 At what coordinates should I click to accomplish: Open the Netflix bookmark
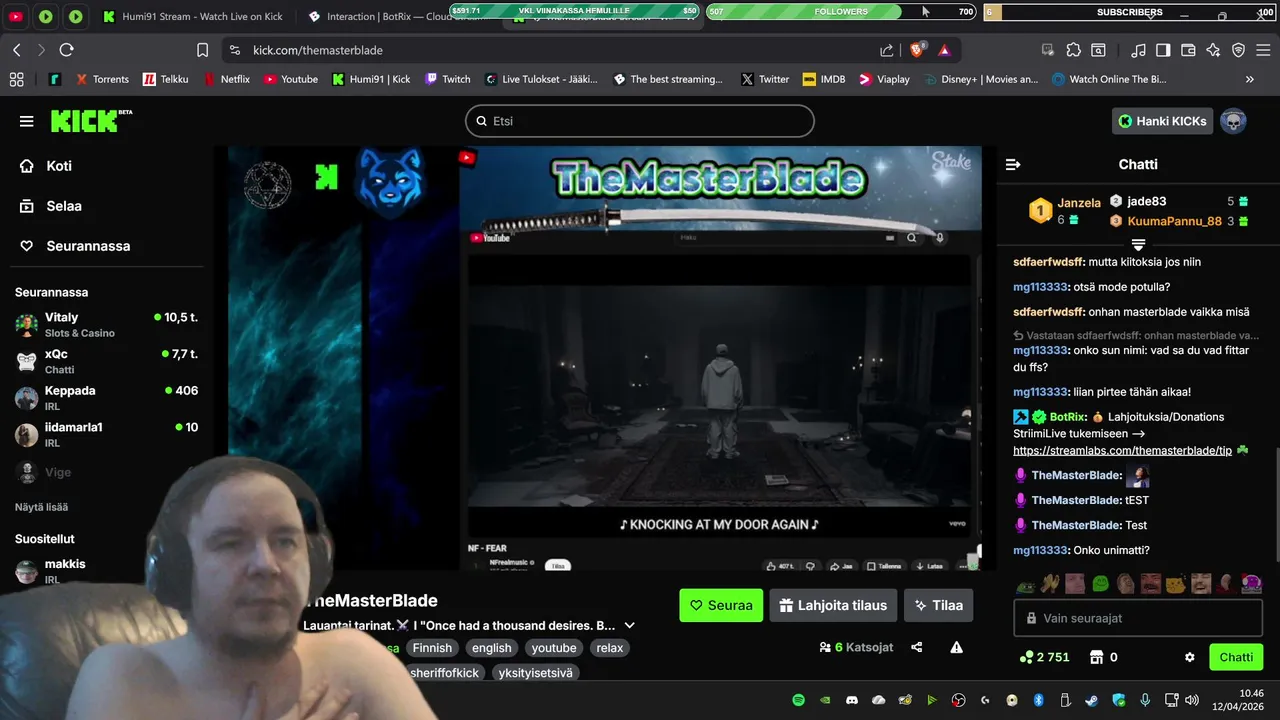(226, 79)
